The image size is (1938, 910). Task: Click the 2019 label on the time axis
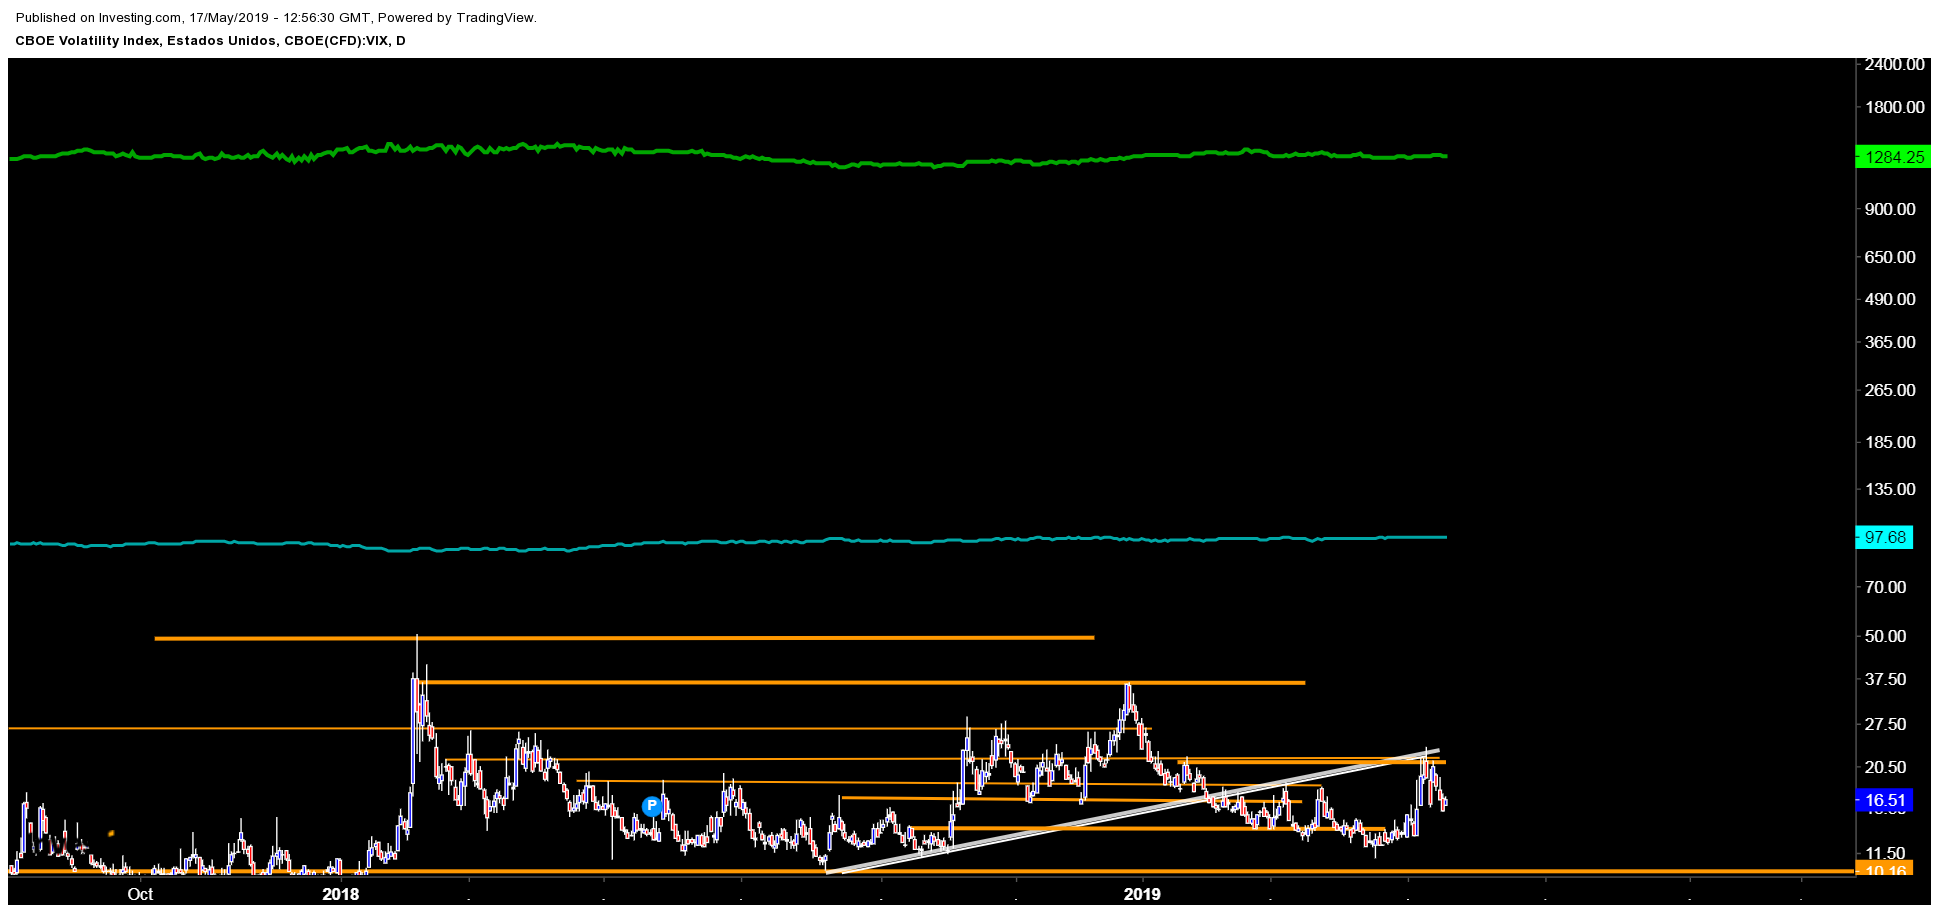(1142, 894)
